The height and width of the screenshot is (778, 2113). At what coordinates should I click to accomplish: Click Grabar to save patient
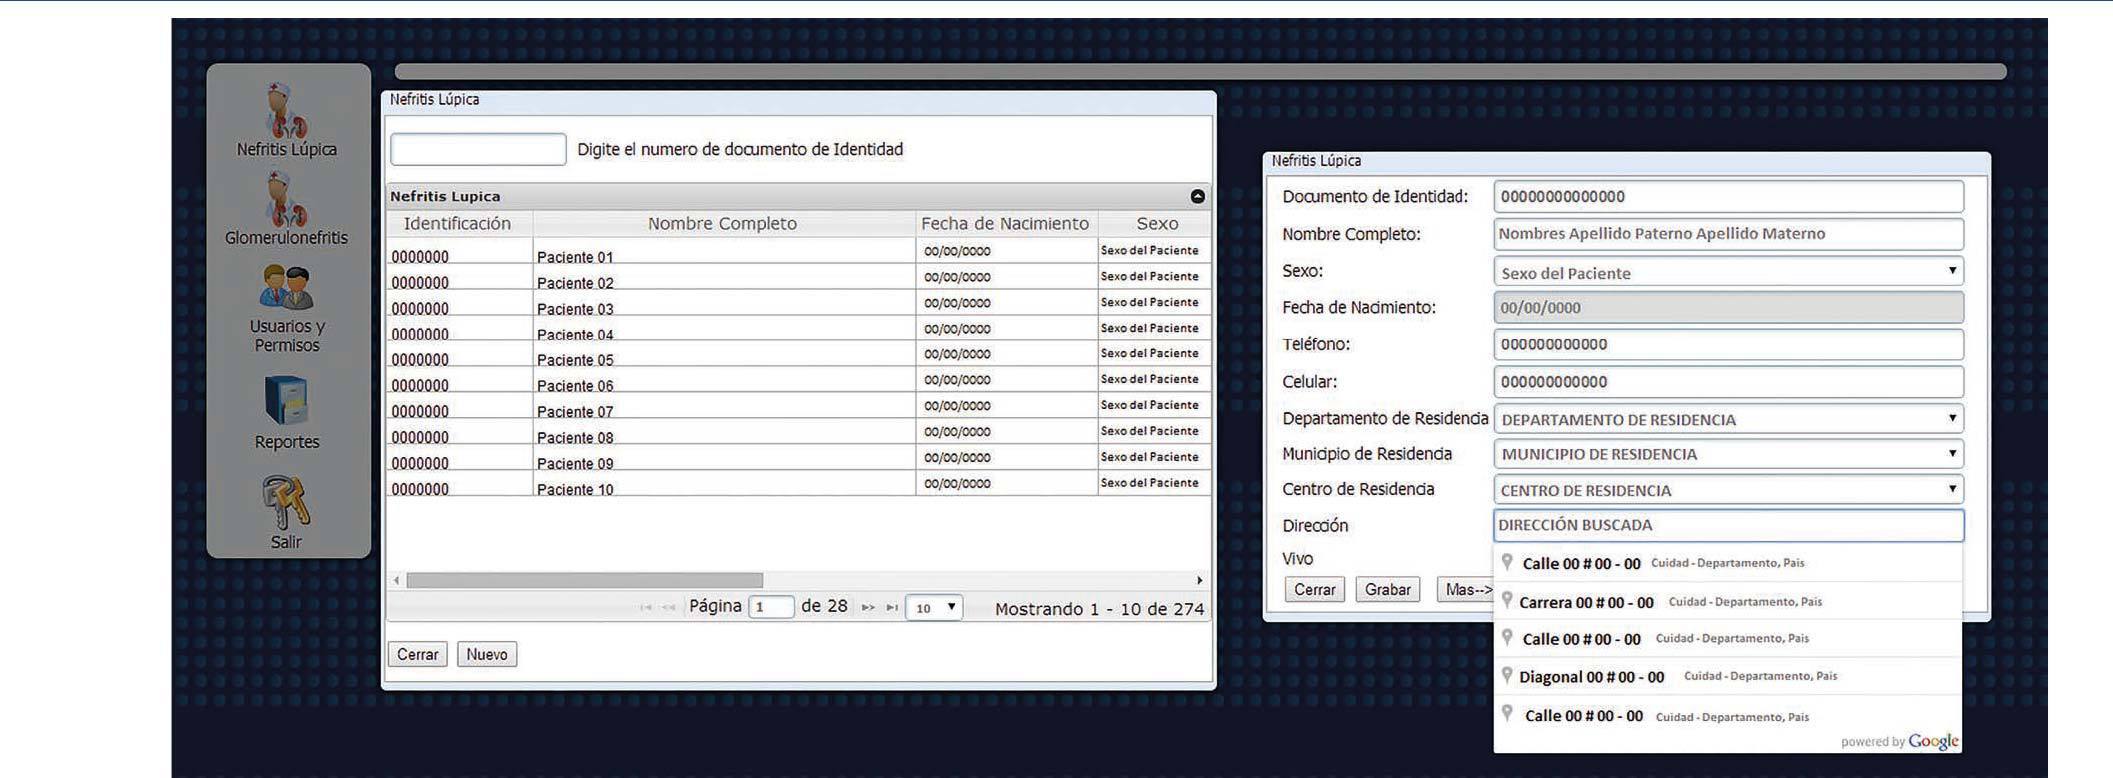pyautogui.click(x=1387, y=589)
